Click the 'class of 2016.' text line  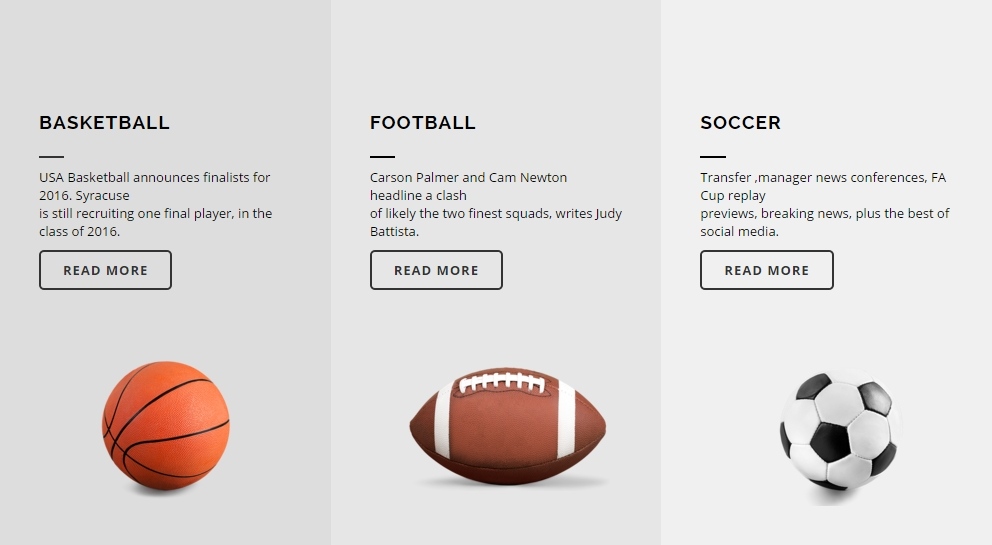point(80,231)
